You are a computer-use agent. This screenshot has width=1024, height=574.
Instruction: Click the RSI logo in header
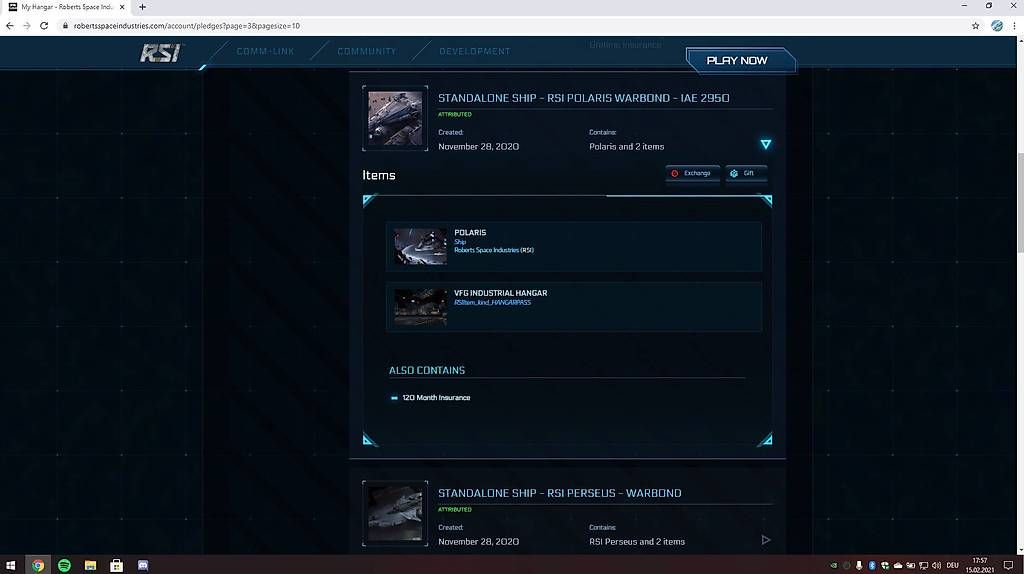point(161,53)
